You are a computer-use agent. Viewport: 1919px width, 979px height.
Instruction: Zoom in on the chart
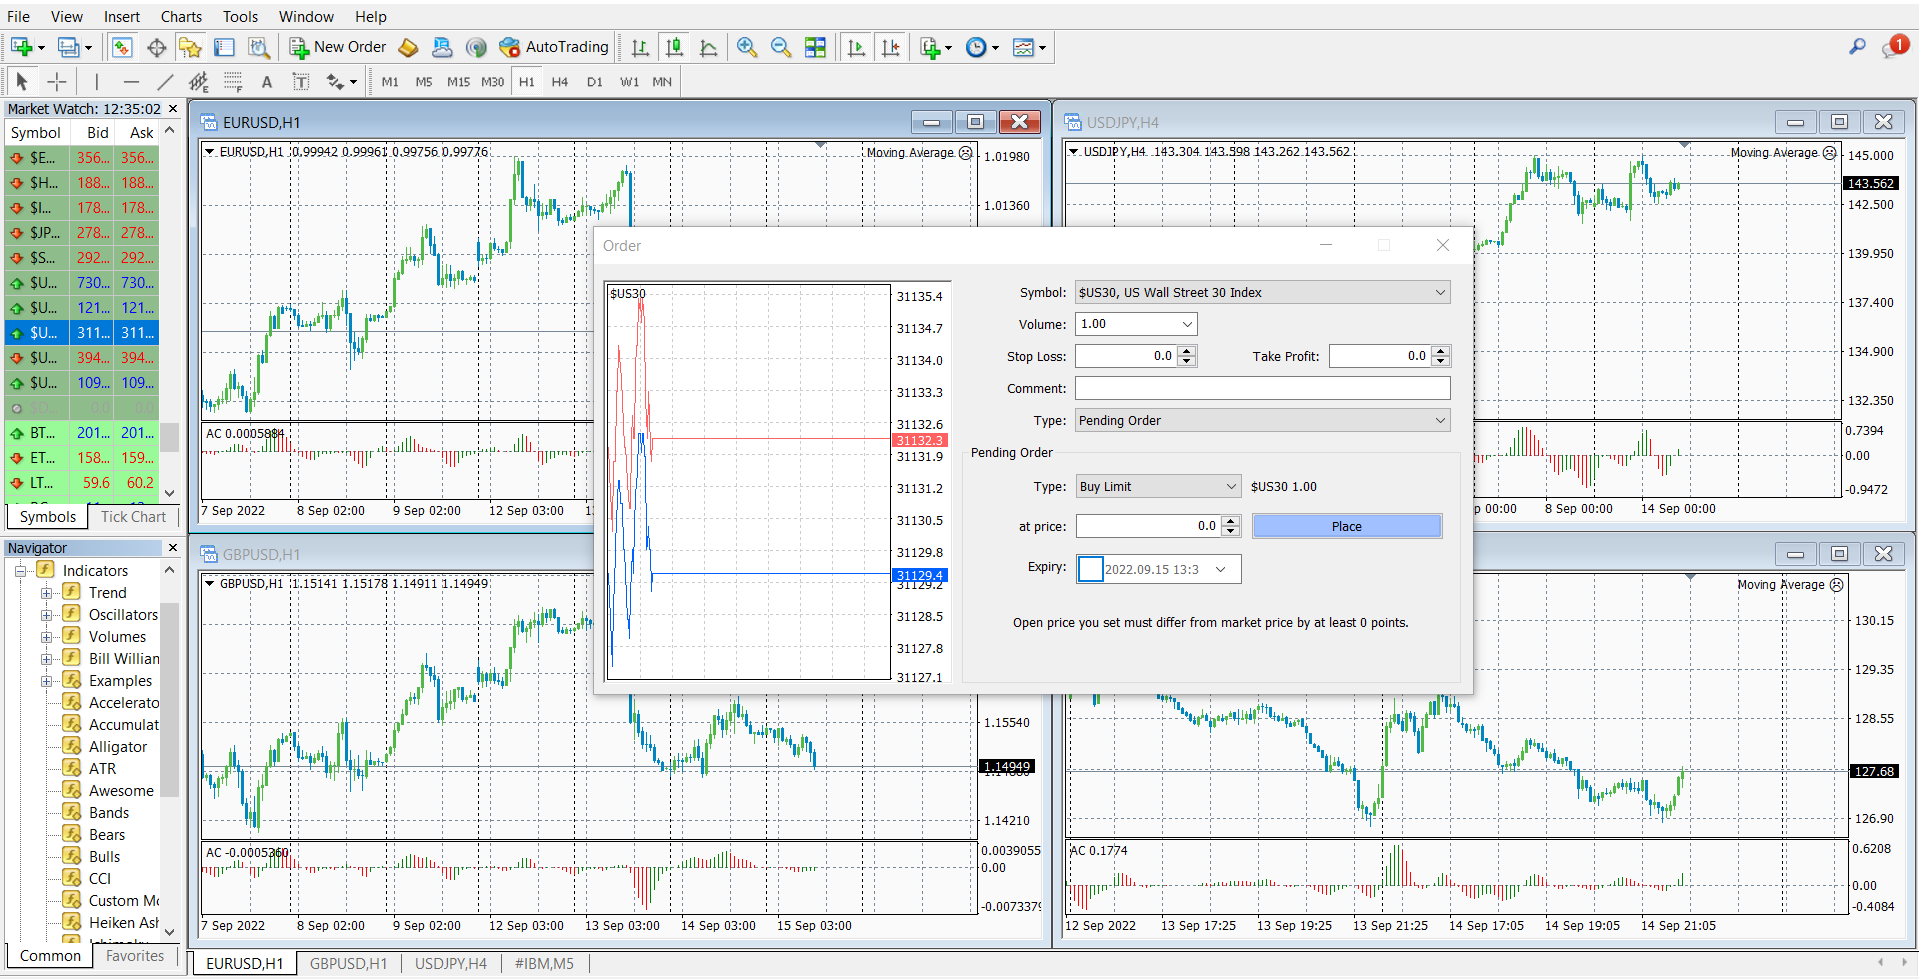coord(747,47)
